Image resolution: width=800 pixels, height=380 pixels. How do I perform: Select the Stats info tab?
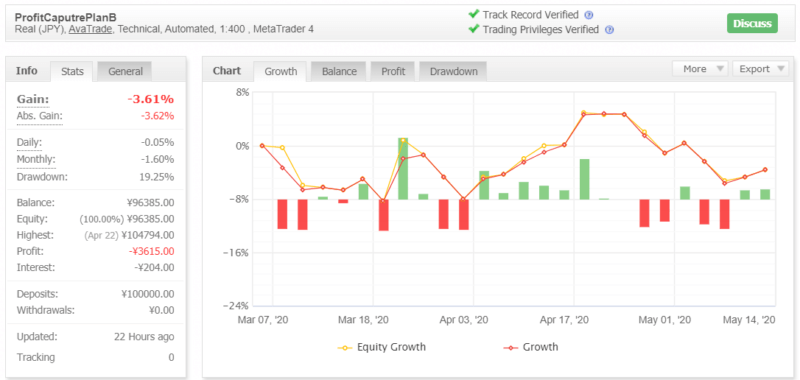tap(72, 71)
